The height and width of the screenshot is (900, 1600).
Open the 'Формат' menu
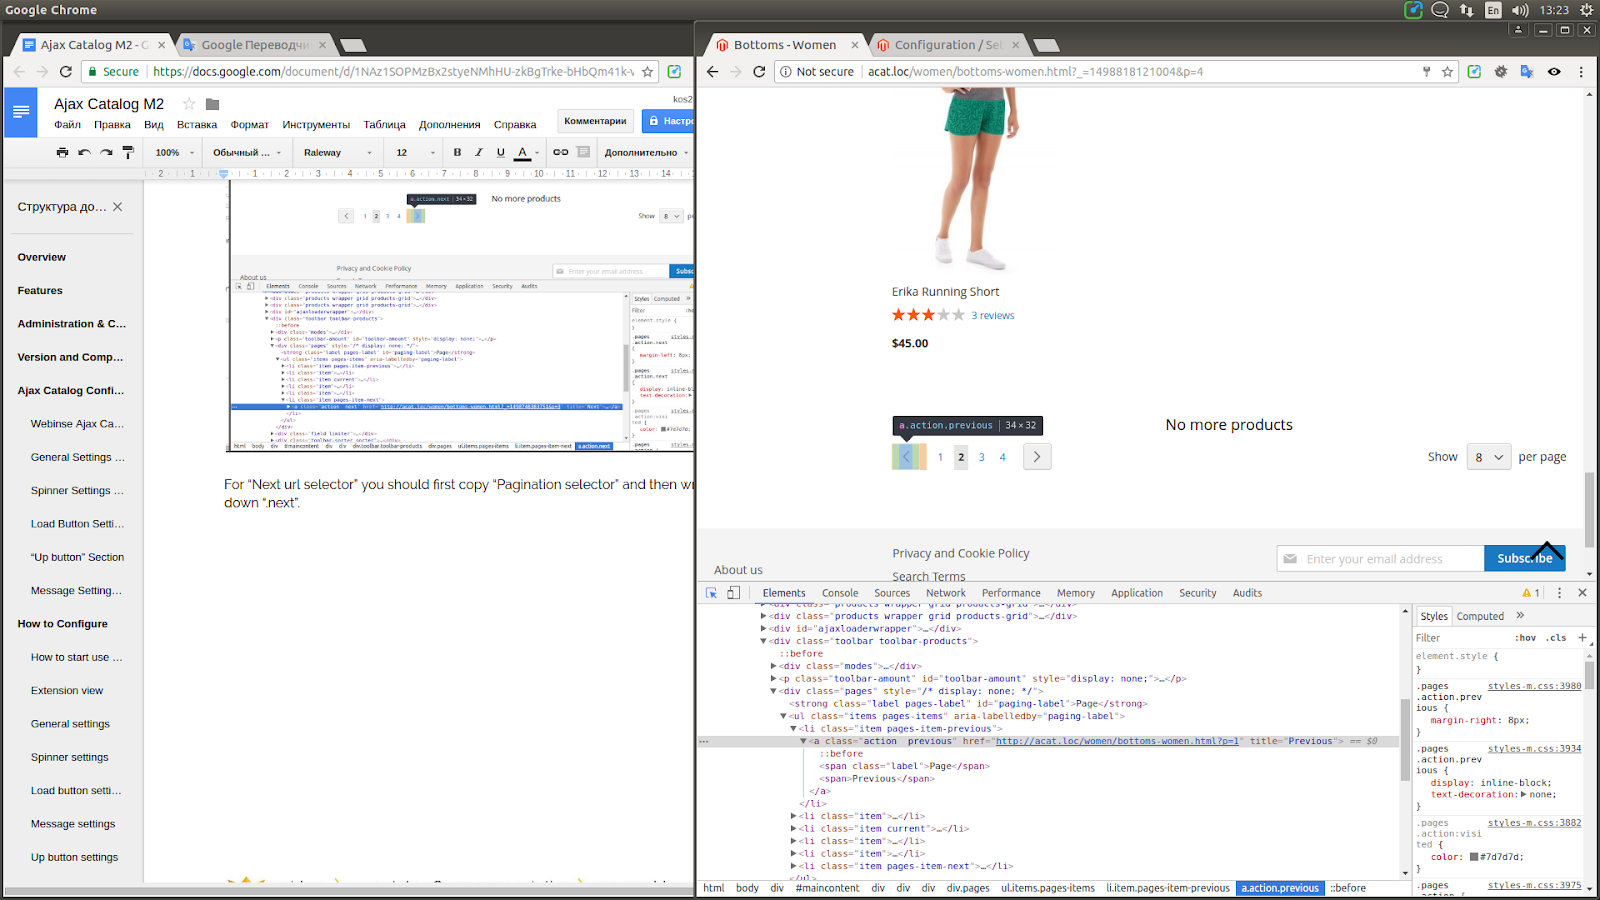[249, 125]
